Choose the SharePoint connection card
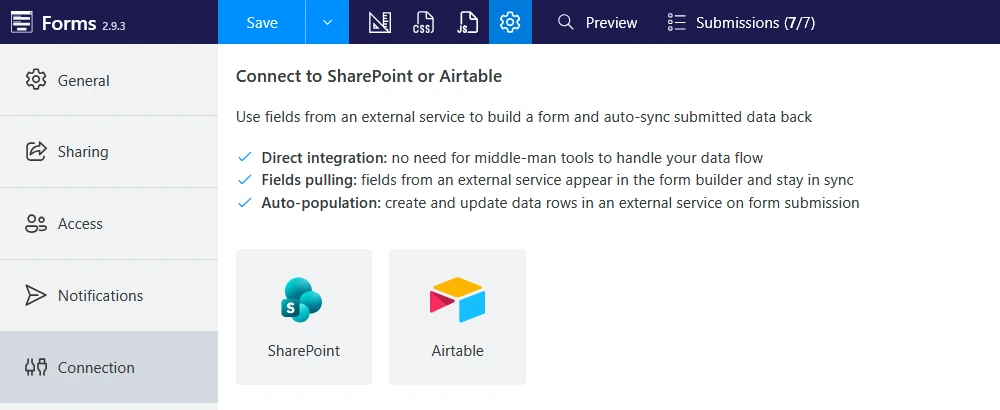This screenshot has height=410, width=1000. click(x=304, y=317)
